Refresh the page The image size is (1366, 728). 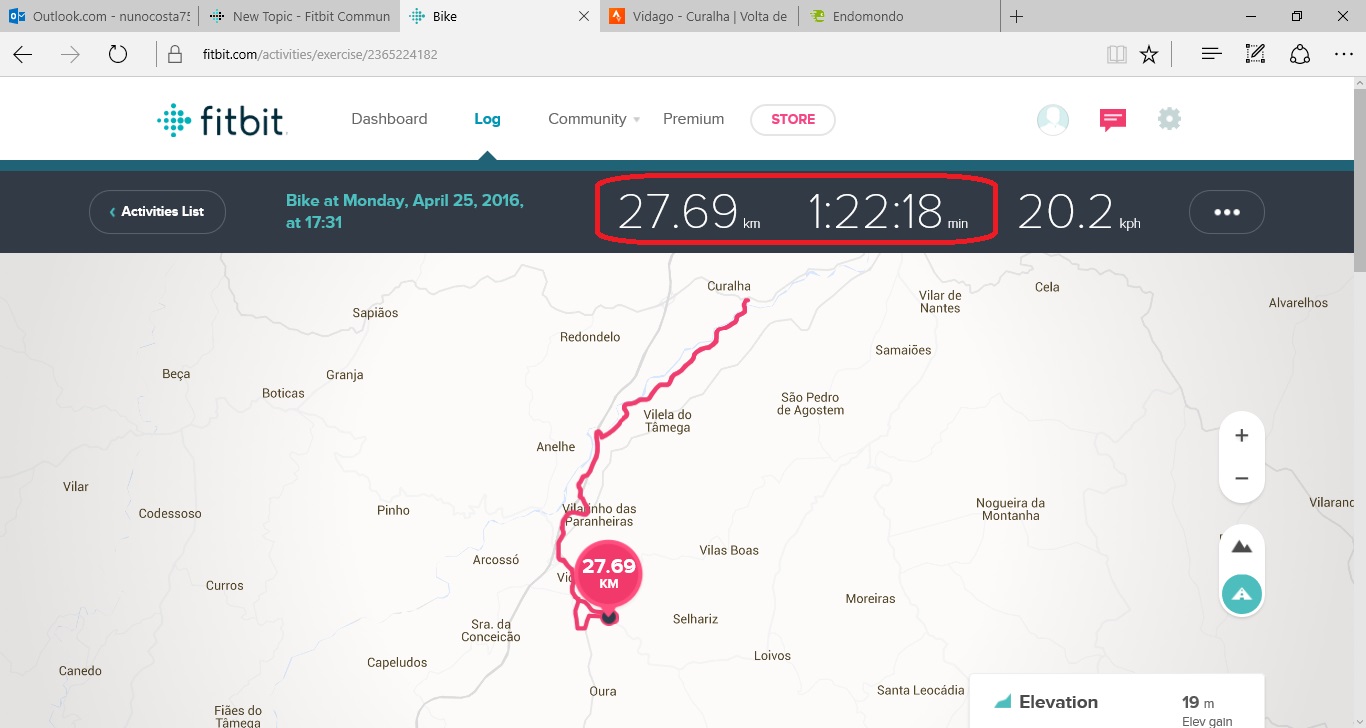[118, 54]
